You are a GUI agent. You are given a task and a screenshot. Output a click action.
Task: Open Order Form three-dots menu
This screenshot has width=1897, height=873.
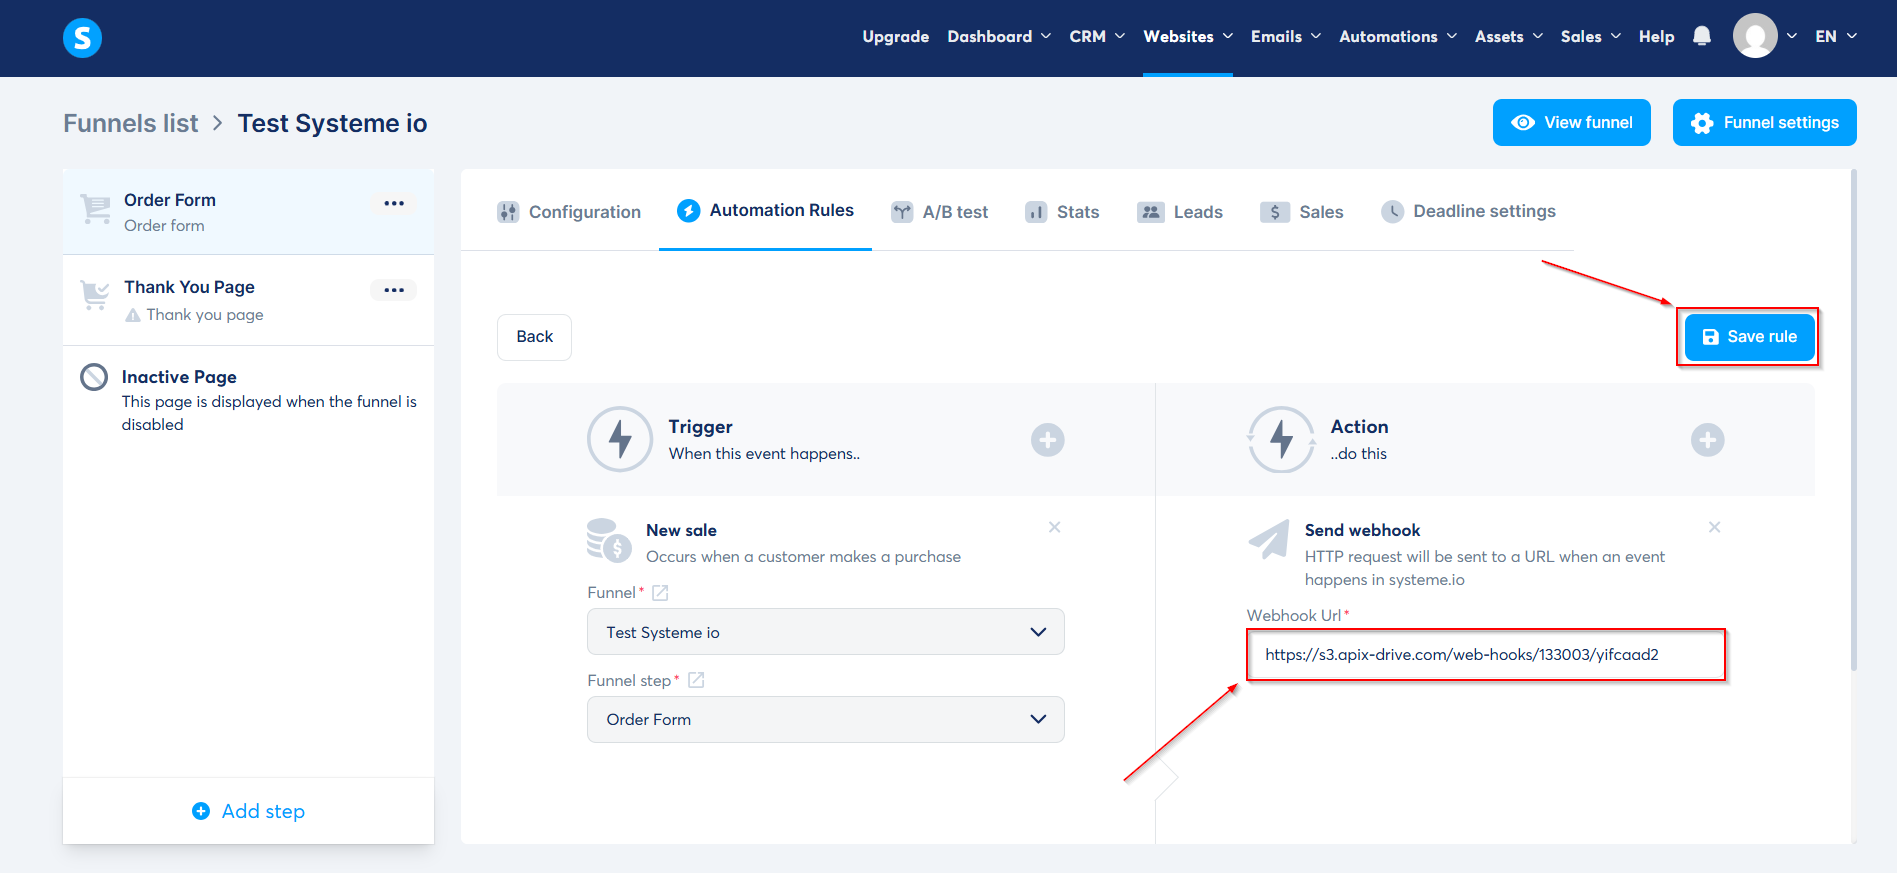(x=394, y=203)
